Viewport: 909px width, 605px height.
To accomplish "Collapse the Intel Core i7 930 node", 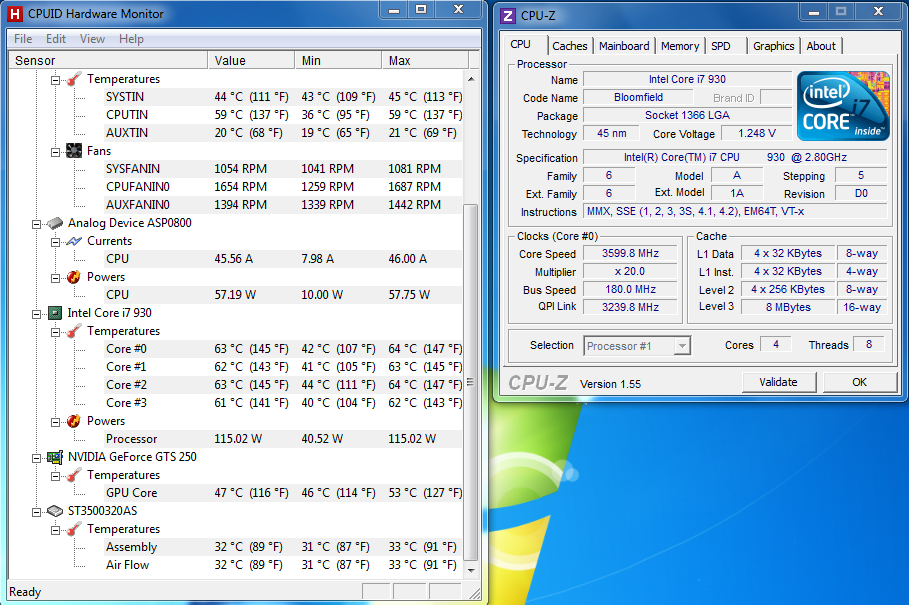I will pyautogui.click(x=37, y=314).
